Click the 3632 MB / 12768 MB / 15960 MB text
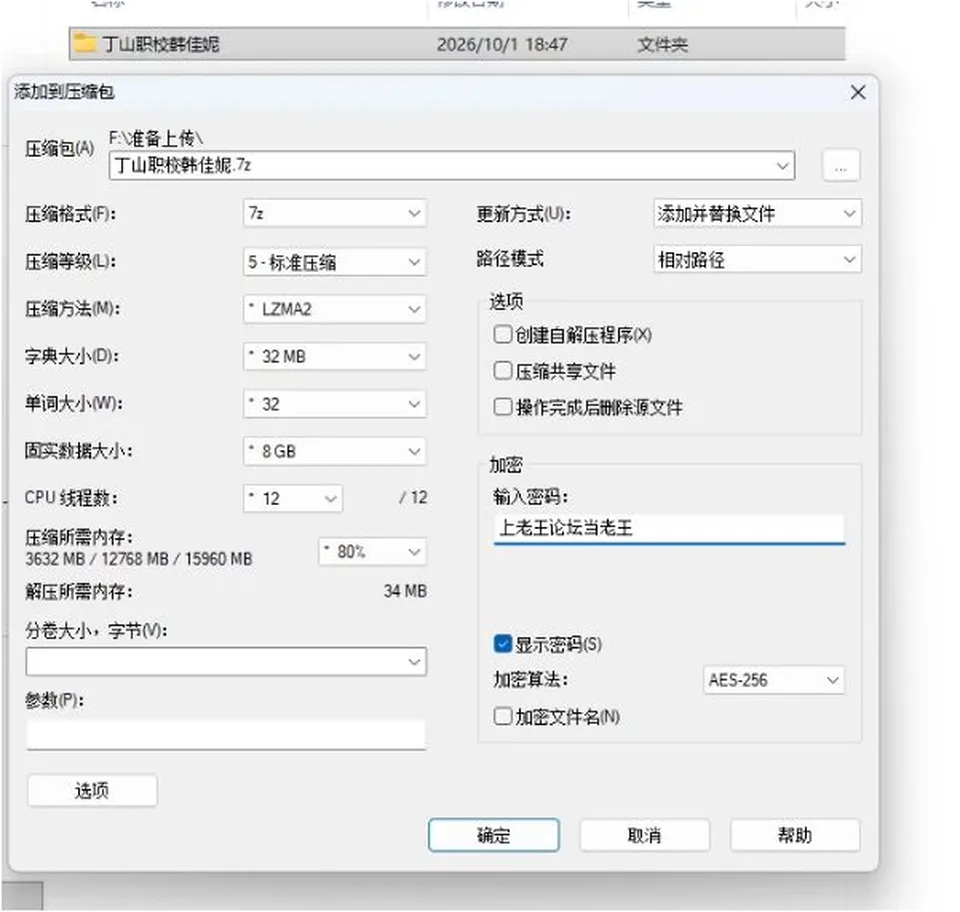The image size is (960, 912). [x=138, y=559]
